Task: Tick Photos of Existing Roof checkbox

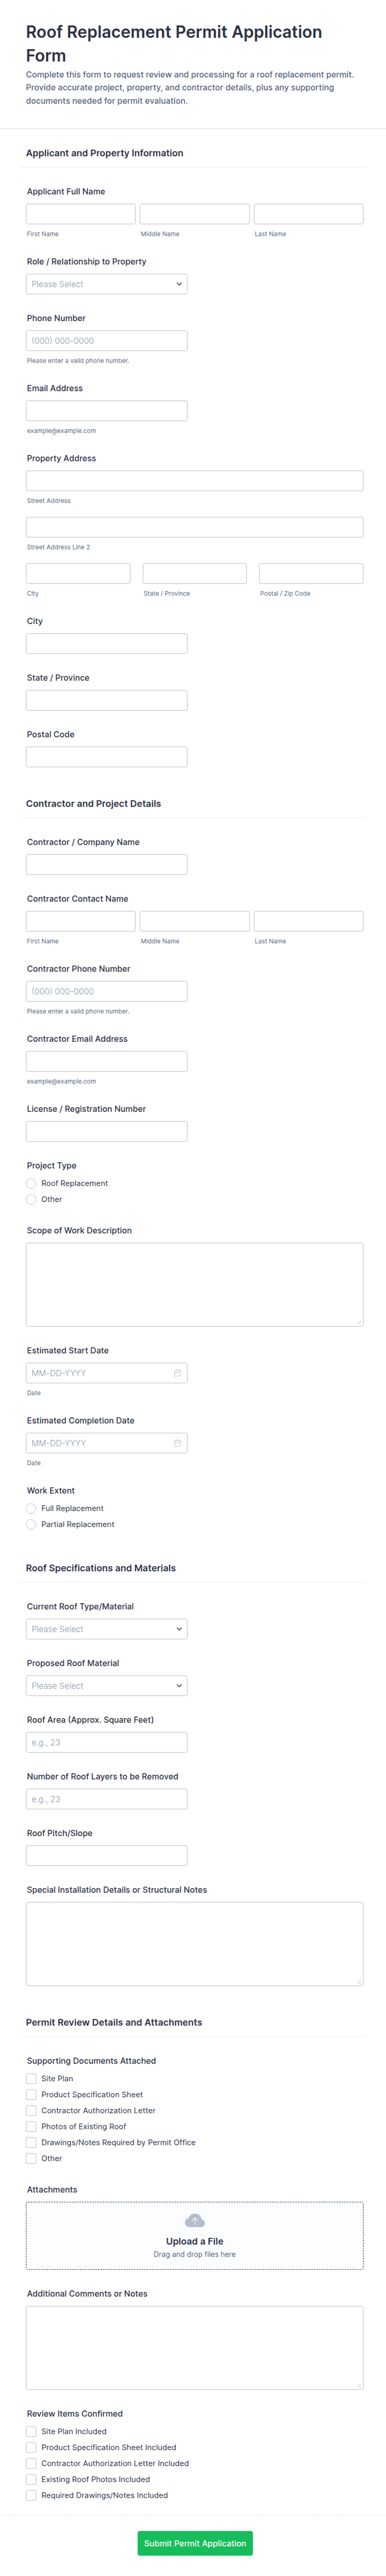Action: pyautogui.click(x=32, y=2126)
